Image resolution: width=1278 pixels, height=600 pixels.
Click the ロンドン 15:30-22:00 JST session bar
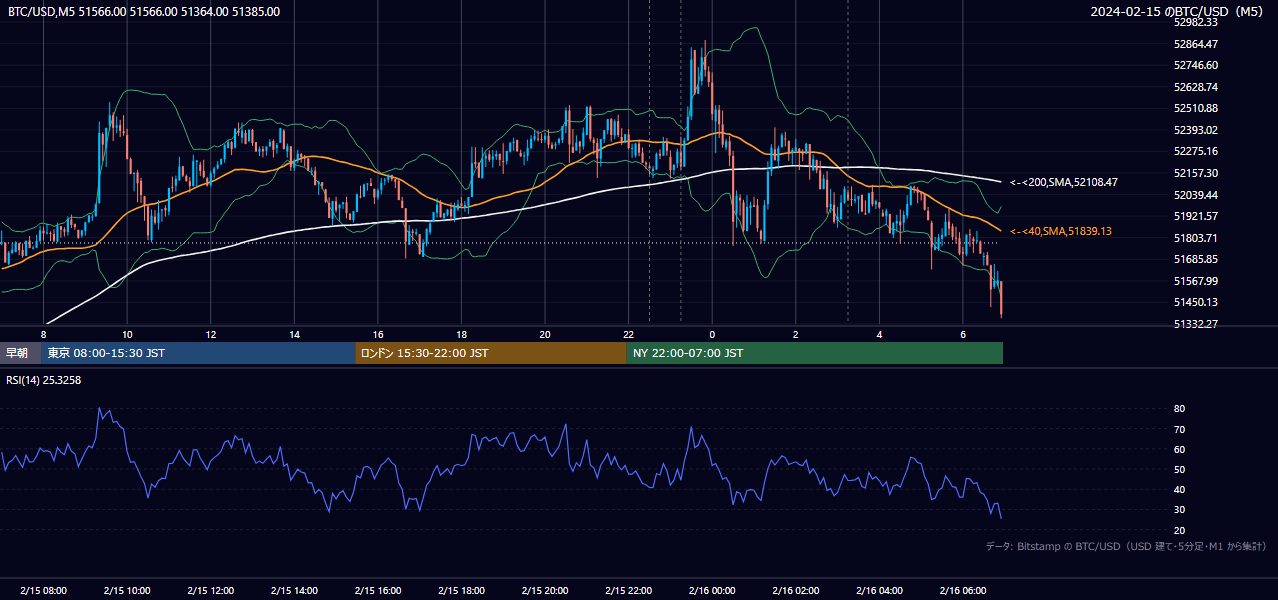(491, 353)
